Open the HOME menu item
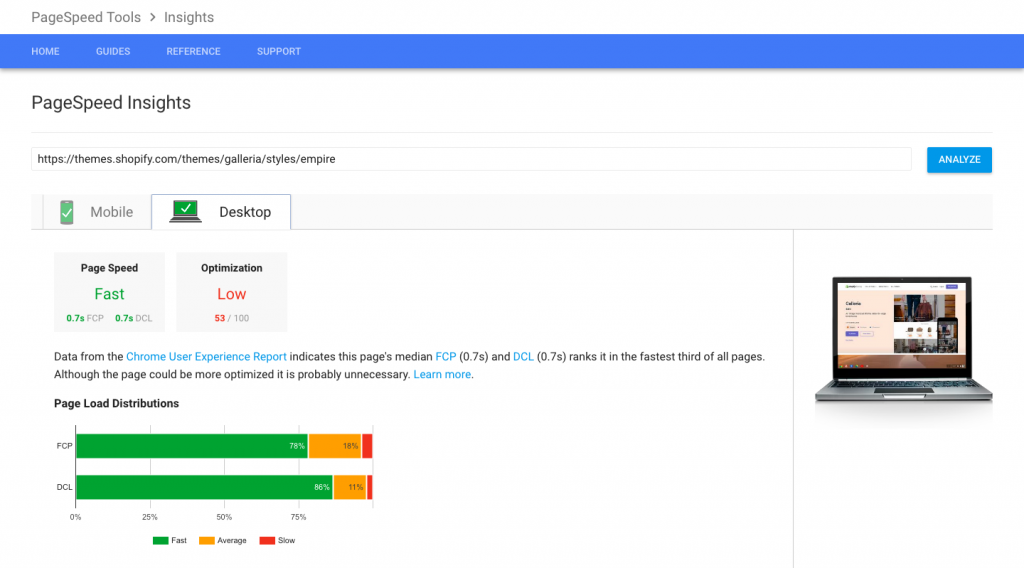Image resolution: width=1024 pixels, height=568 pixels. [x=46, y=51]
